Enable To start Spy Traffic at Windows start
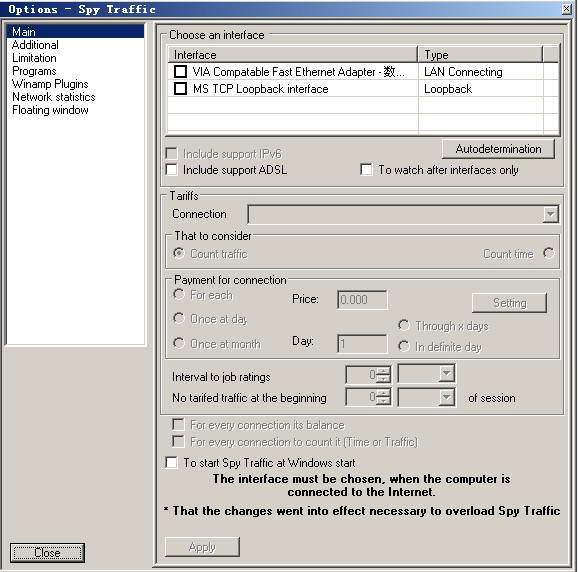578x572 pixels. click(171, 462)
